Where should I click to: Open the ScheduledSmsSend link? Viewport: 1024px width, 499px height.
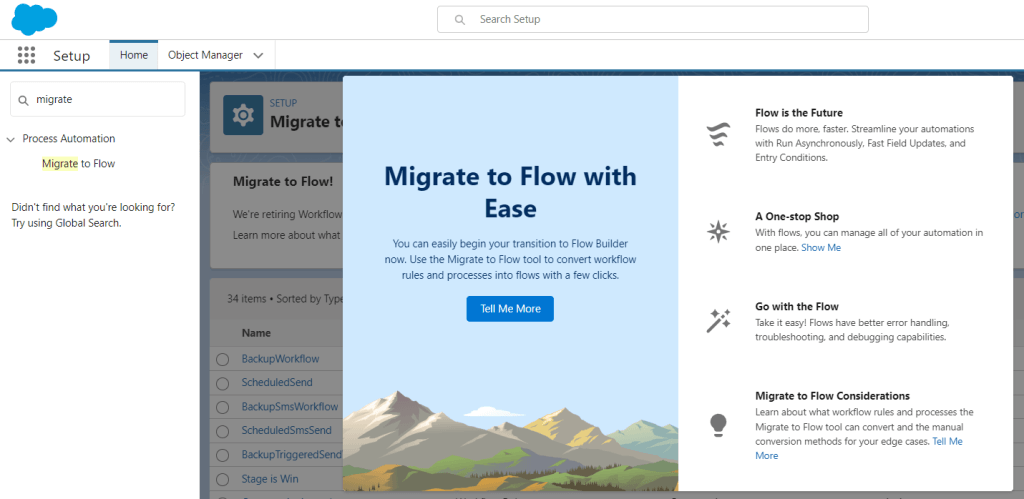286,430
